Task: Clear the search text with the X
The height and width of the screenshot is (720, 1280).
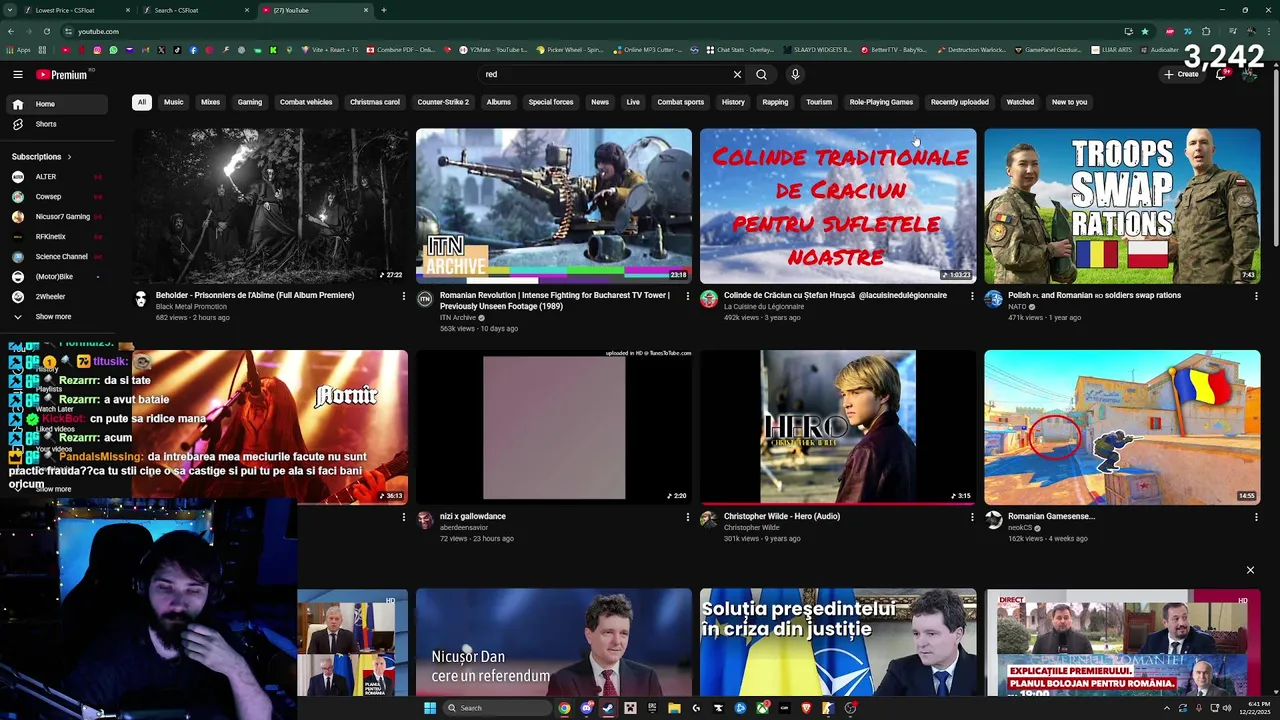Action: coord(737,74)
